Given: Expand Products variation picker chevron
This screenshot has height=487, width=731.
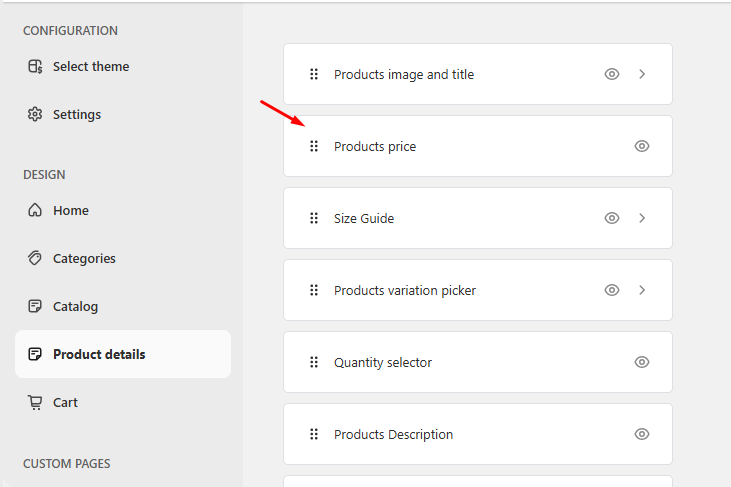Looking at the screenshot, I should [642, 290].
